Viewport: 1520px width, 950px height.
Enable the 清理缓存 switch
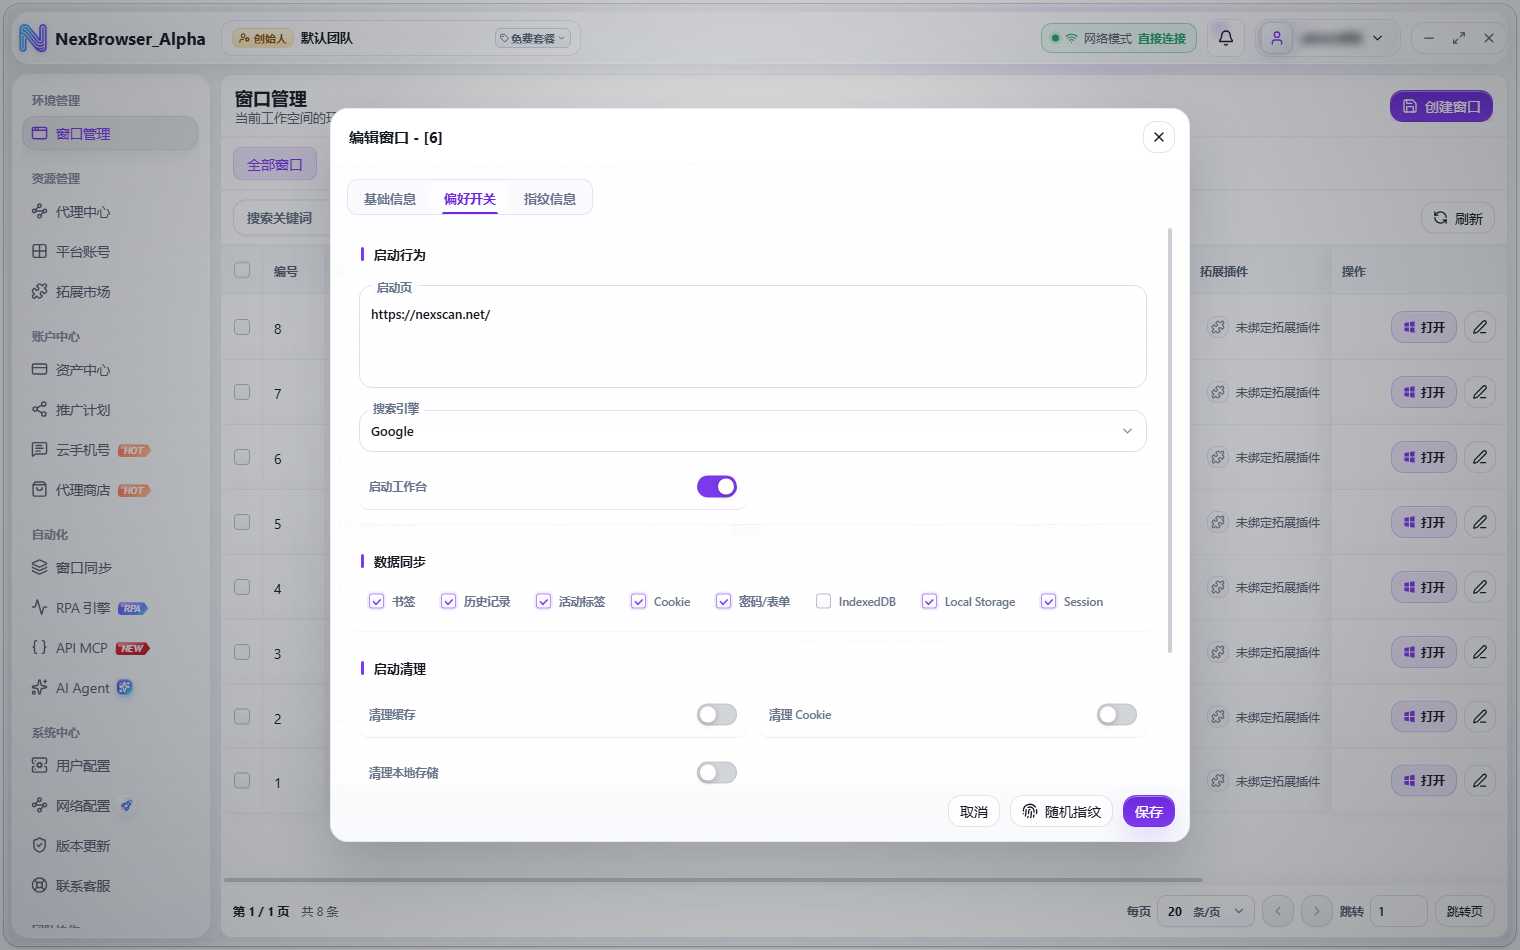pos(717,714)
